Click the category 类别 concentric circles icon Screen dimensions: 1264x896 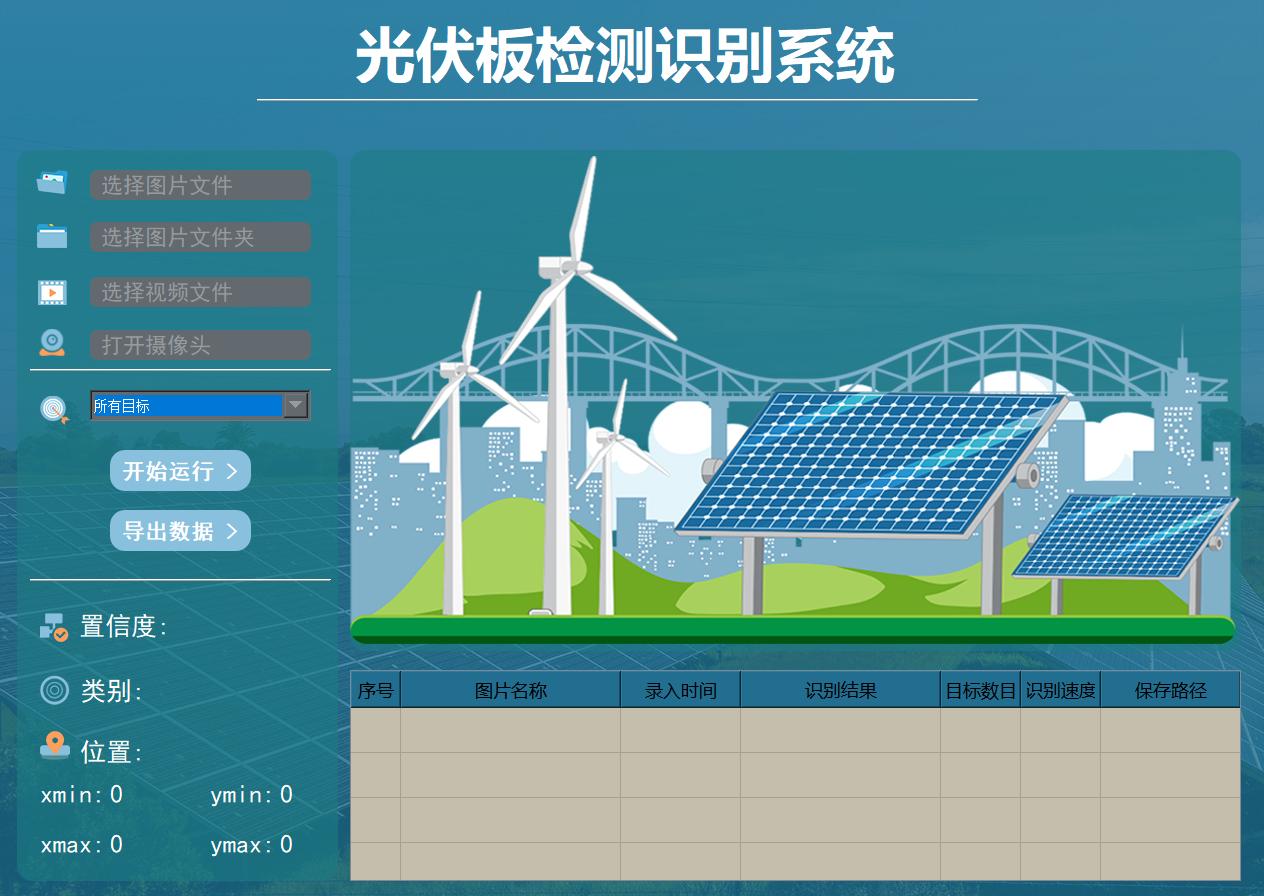[x=54, y=690]
